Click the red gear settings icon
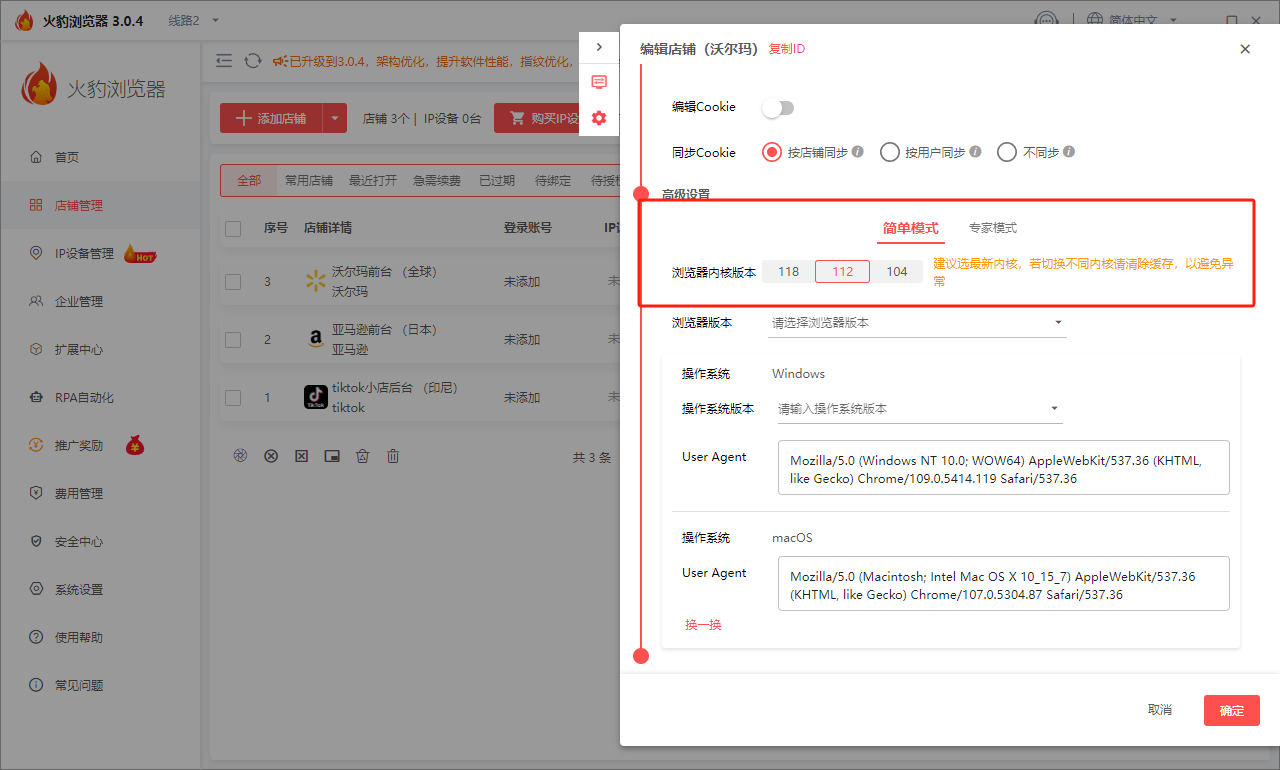Image resolution: width=1280 pixels, height=770 pixels. click(599, 118)
